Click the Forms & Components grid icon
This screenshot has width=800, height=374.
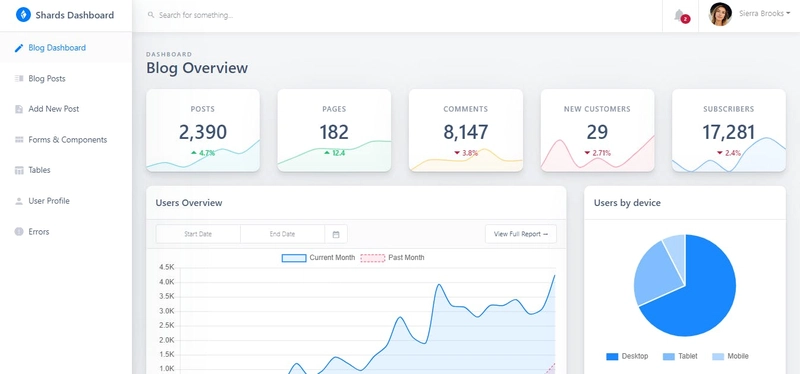19,140
